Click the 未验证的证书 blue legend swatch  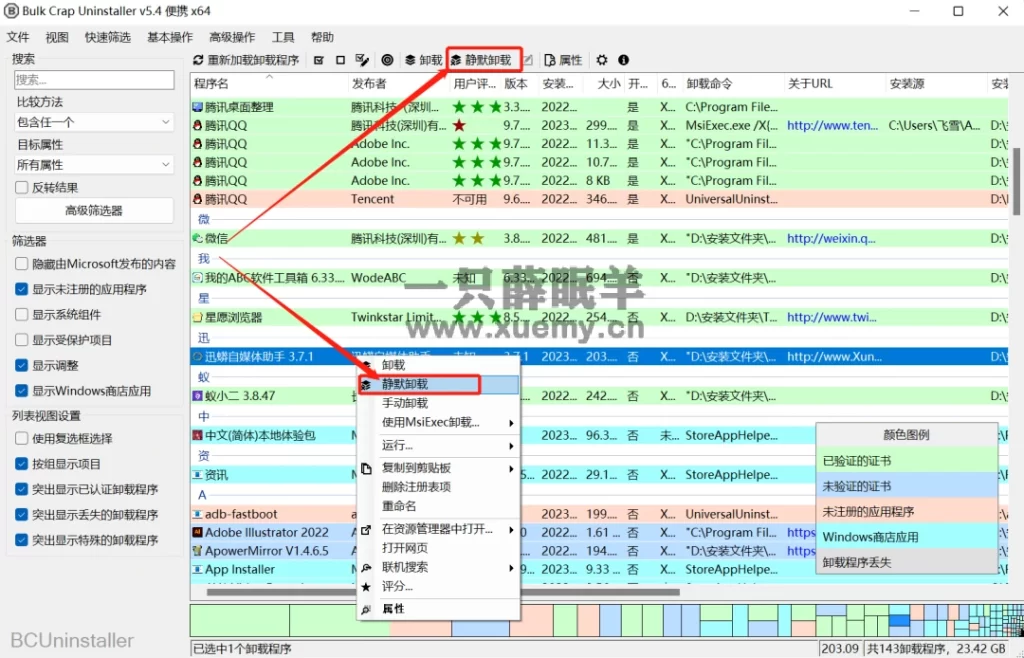pyautogui.click(x=907, y=486)
